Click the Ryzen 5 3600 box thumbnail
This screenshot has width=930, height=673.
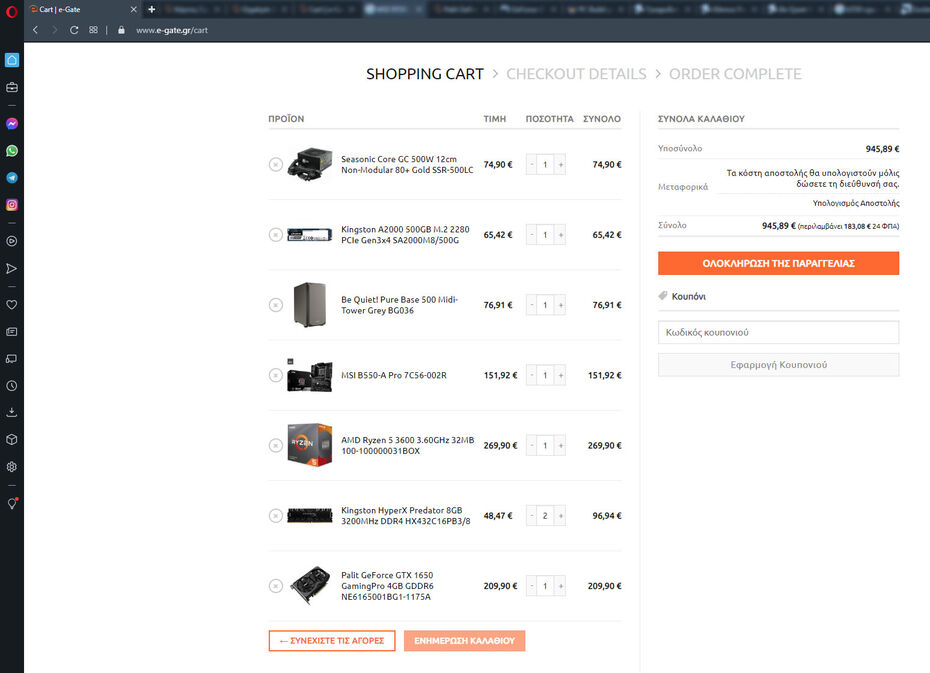(x=309, y=445)
